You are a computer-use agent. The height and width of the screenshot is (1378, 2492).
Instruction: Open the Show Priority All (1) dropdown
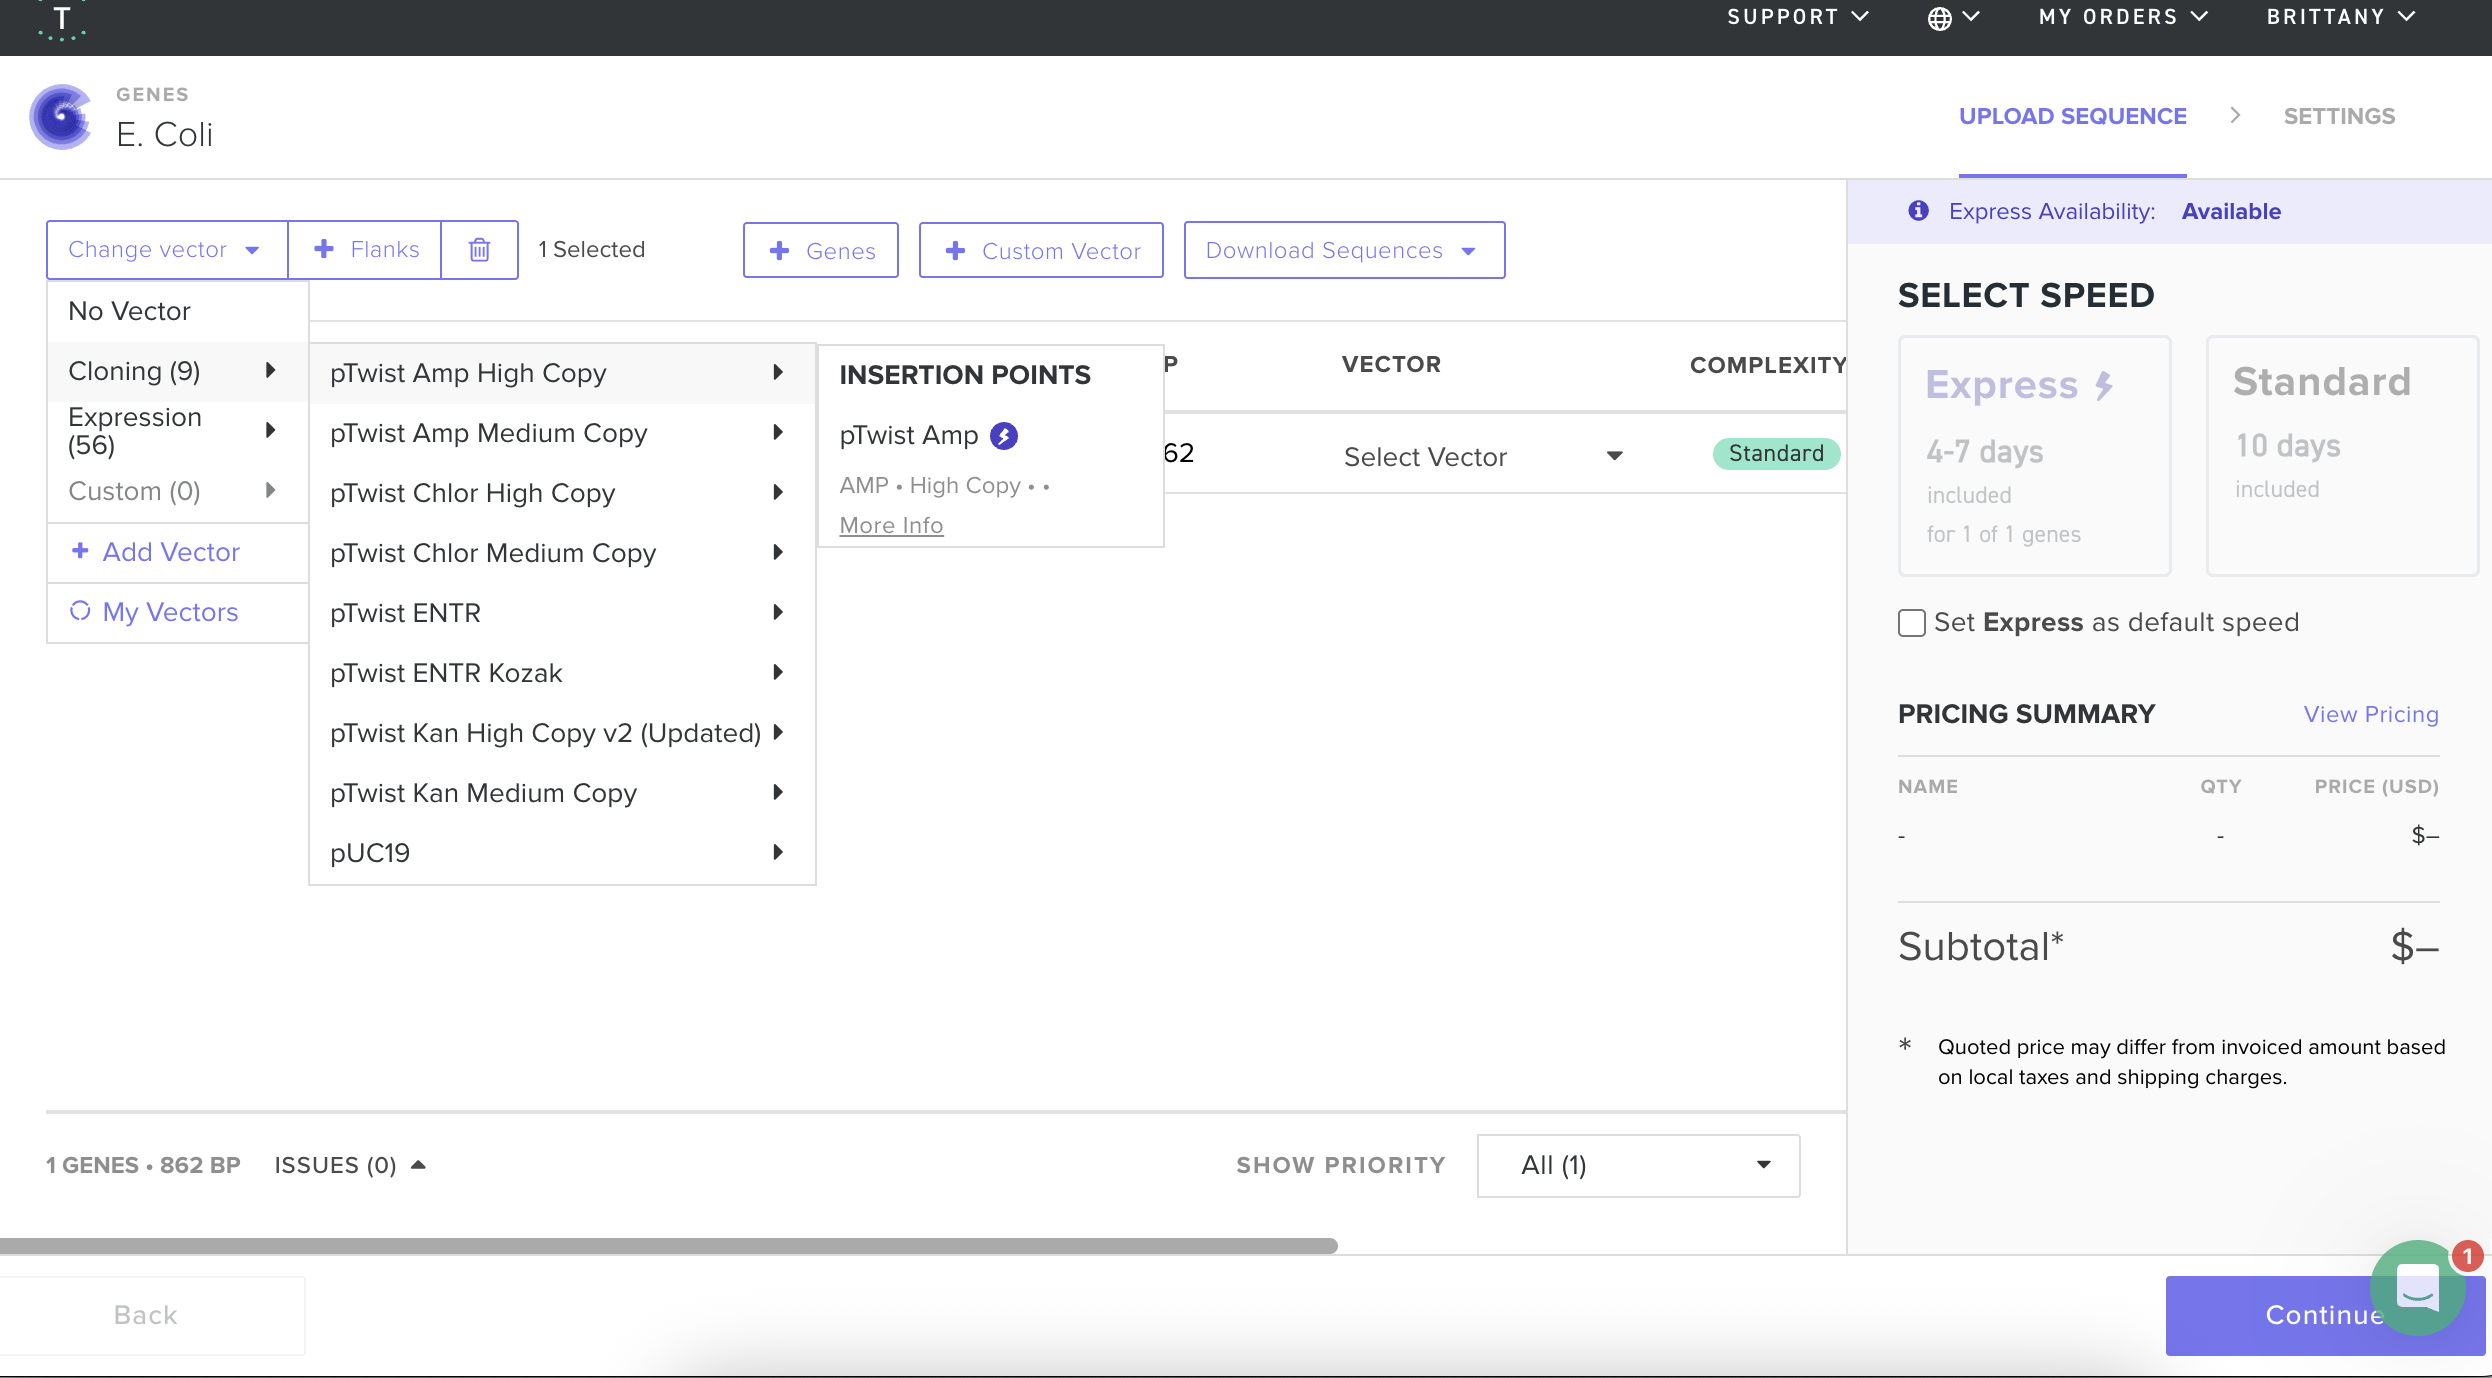(x=1638, y=1165)
